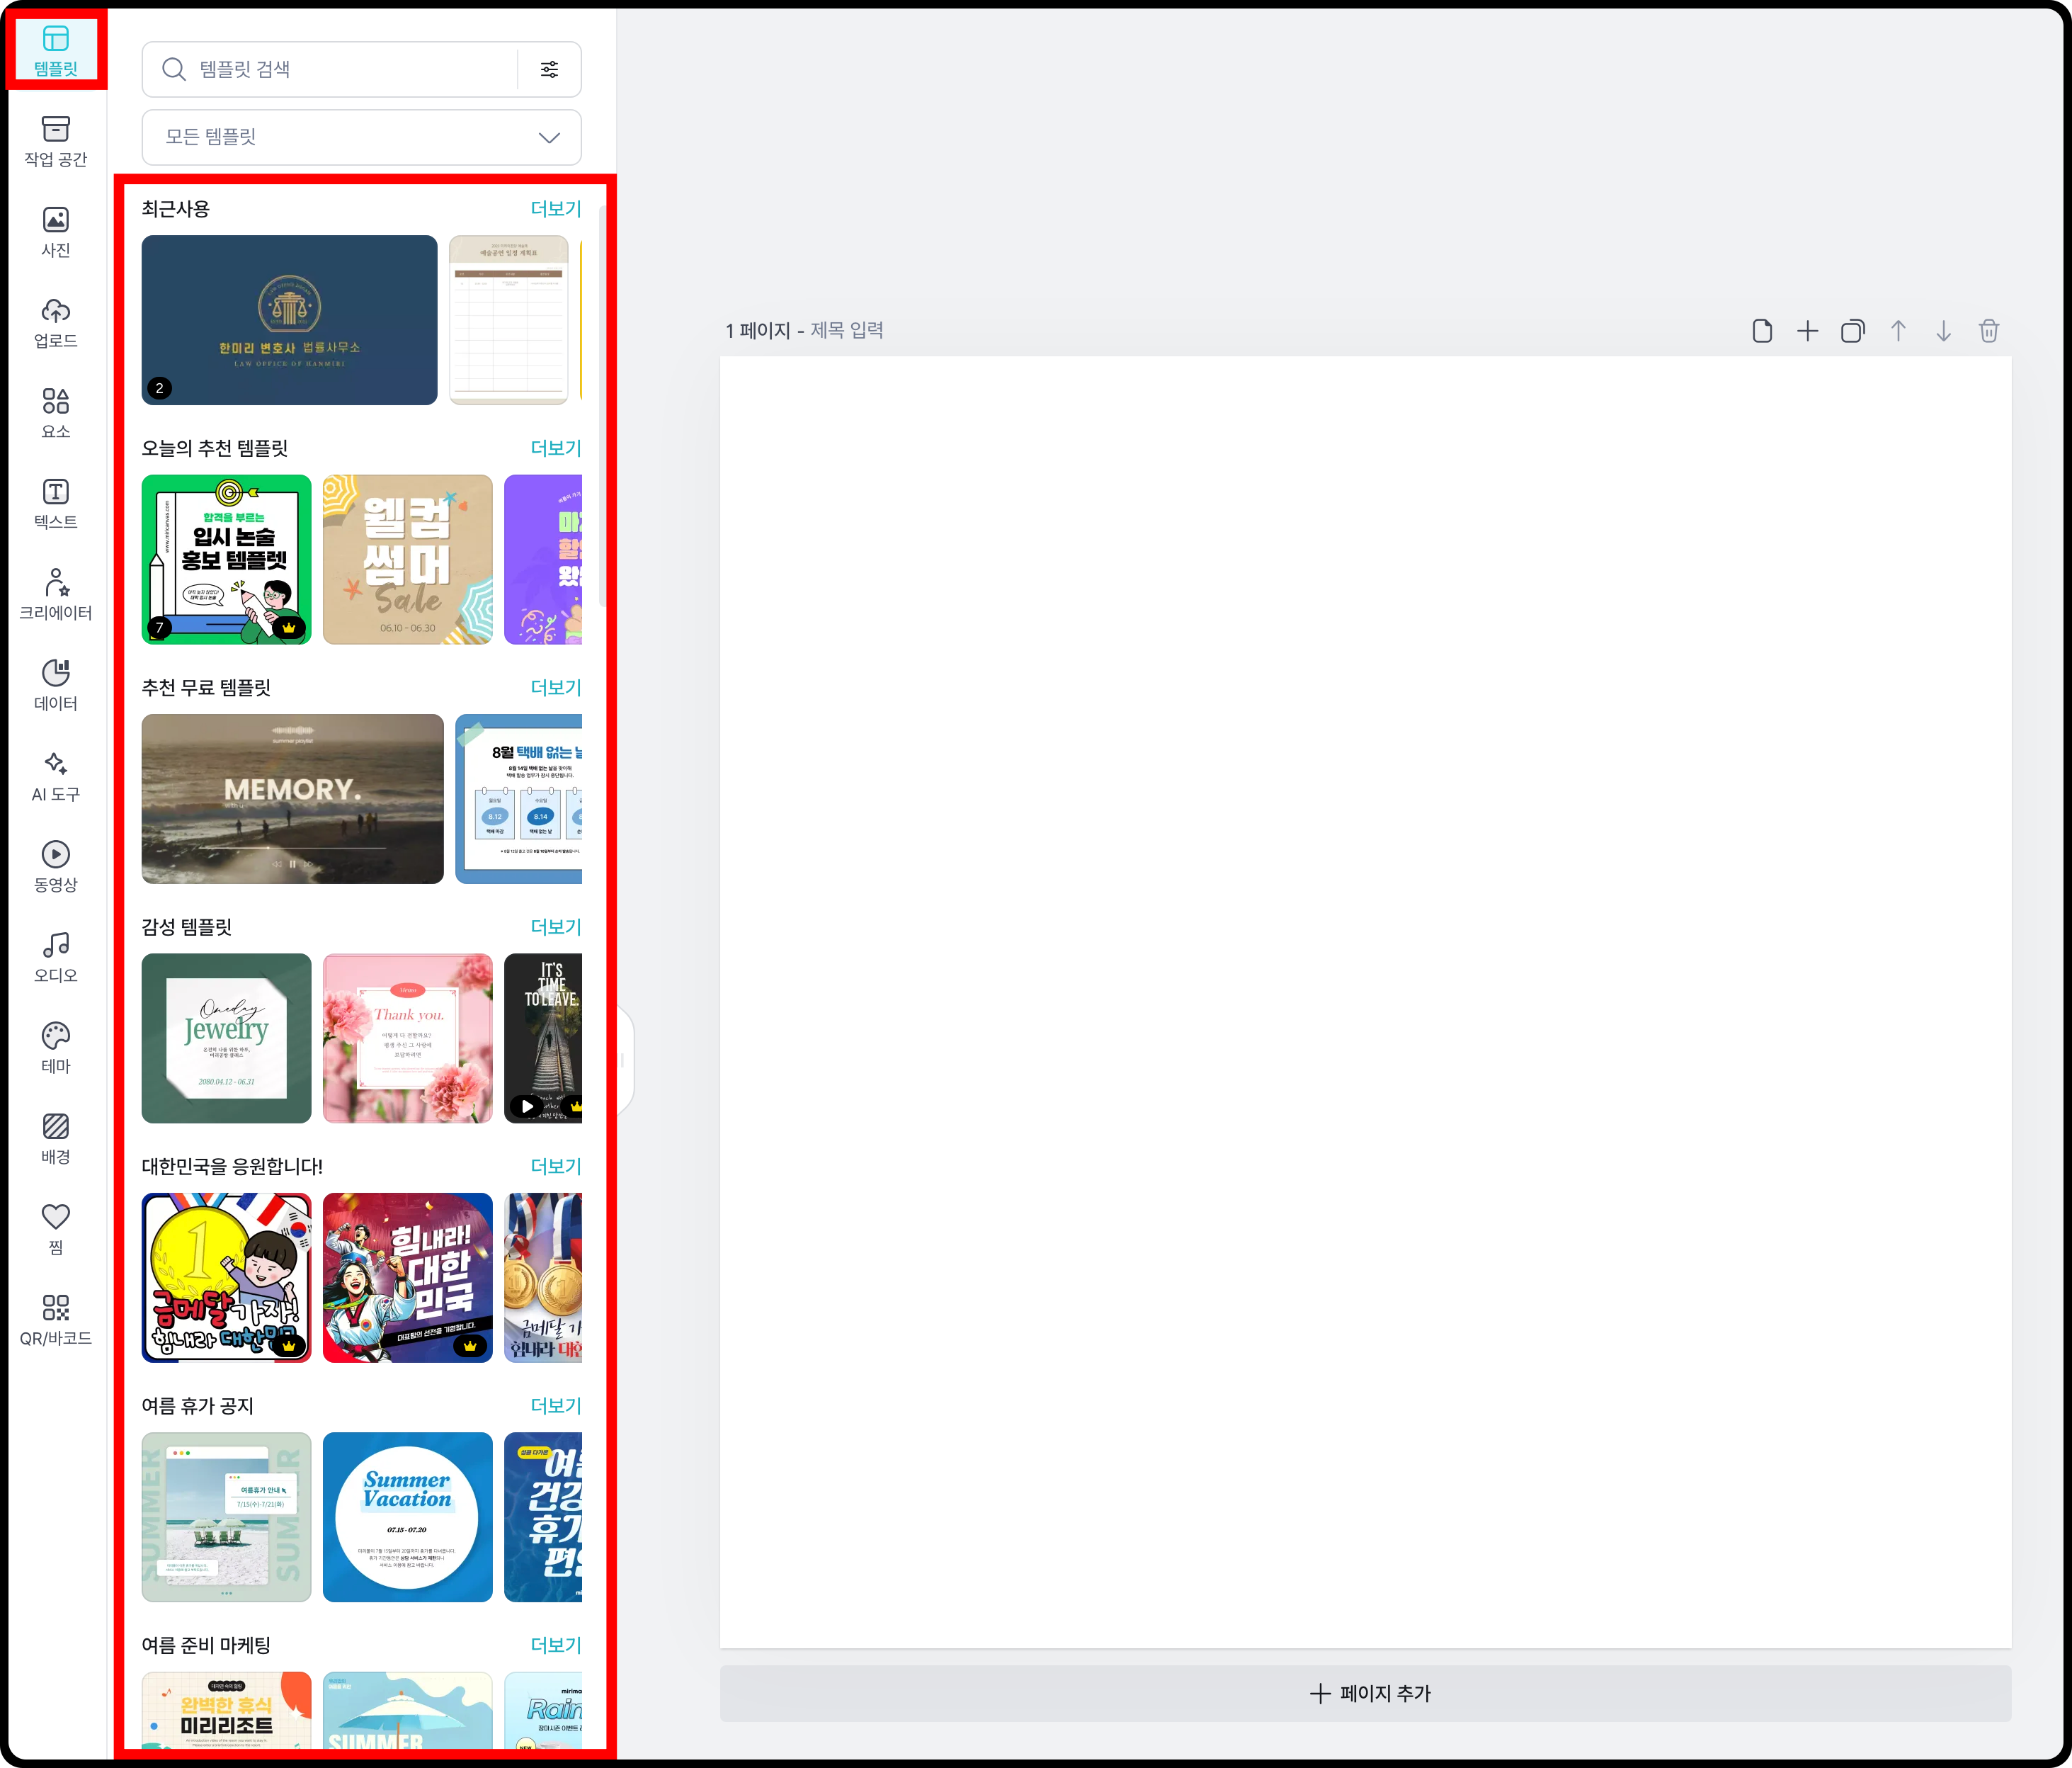Open the 텍스트 text tool panel
This screenshot has height=1768, width=2072.
[x=55, y=503]
